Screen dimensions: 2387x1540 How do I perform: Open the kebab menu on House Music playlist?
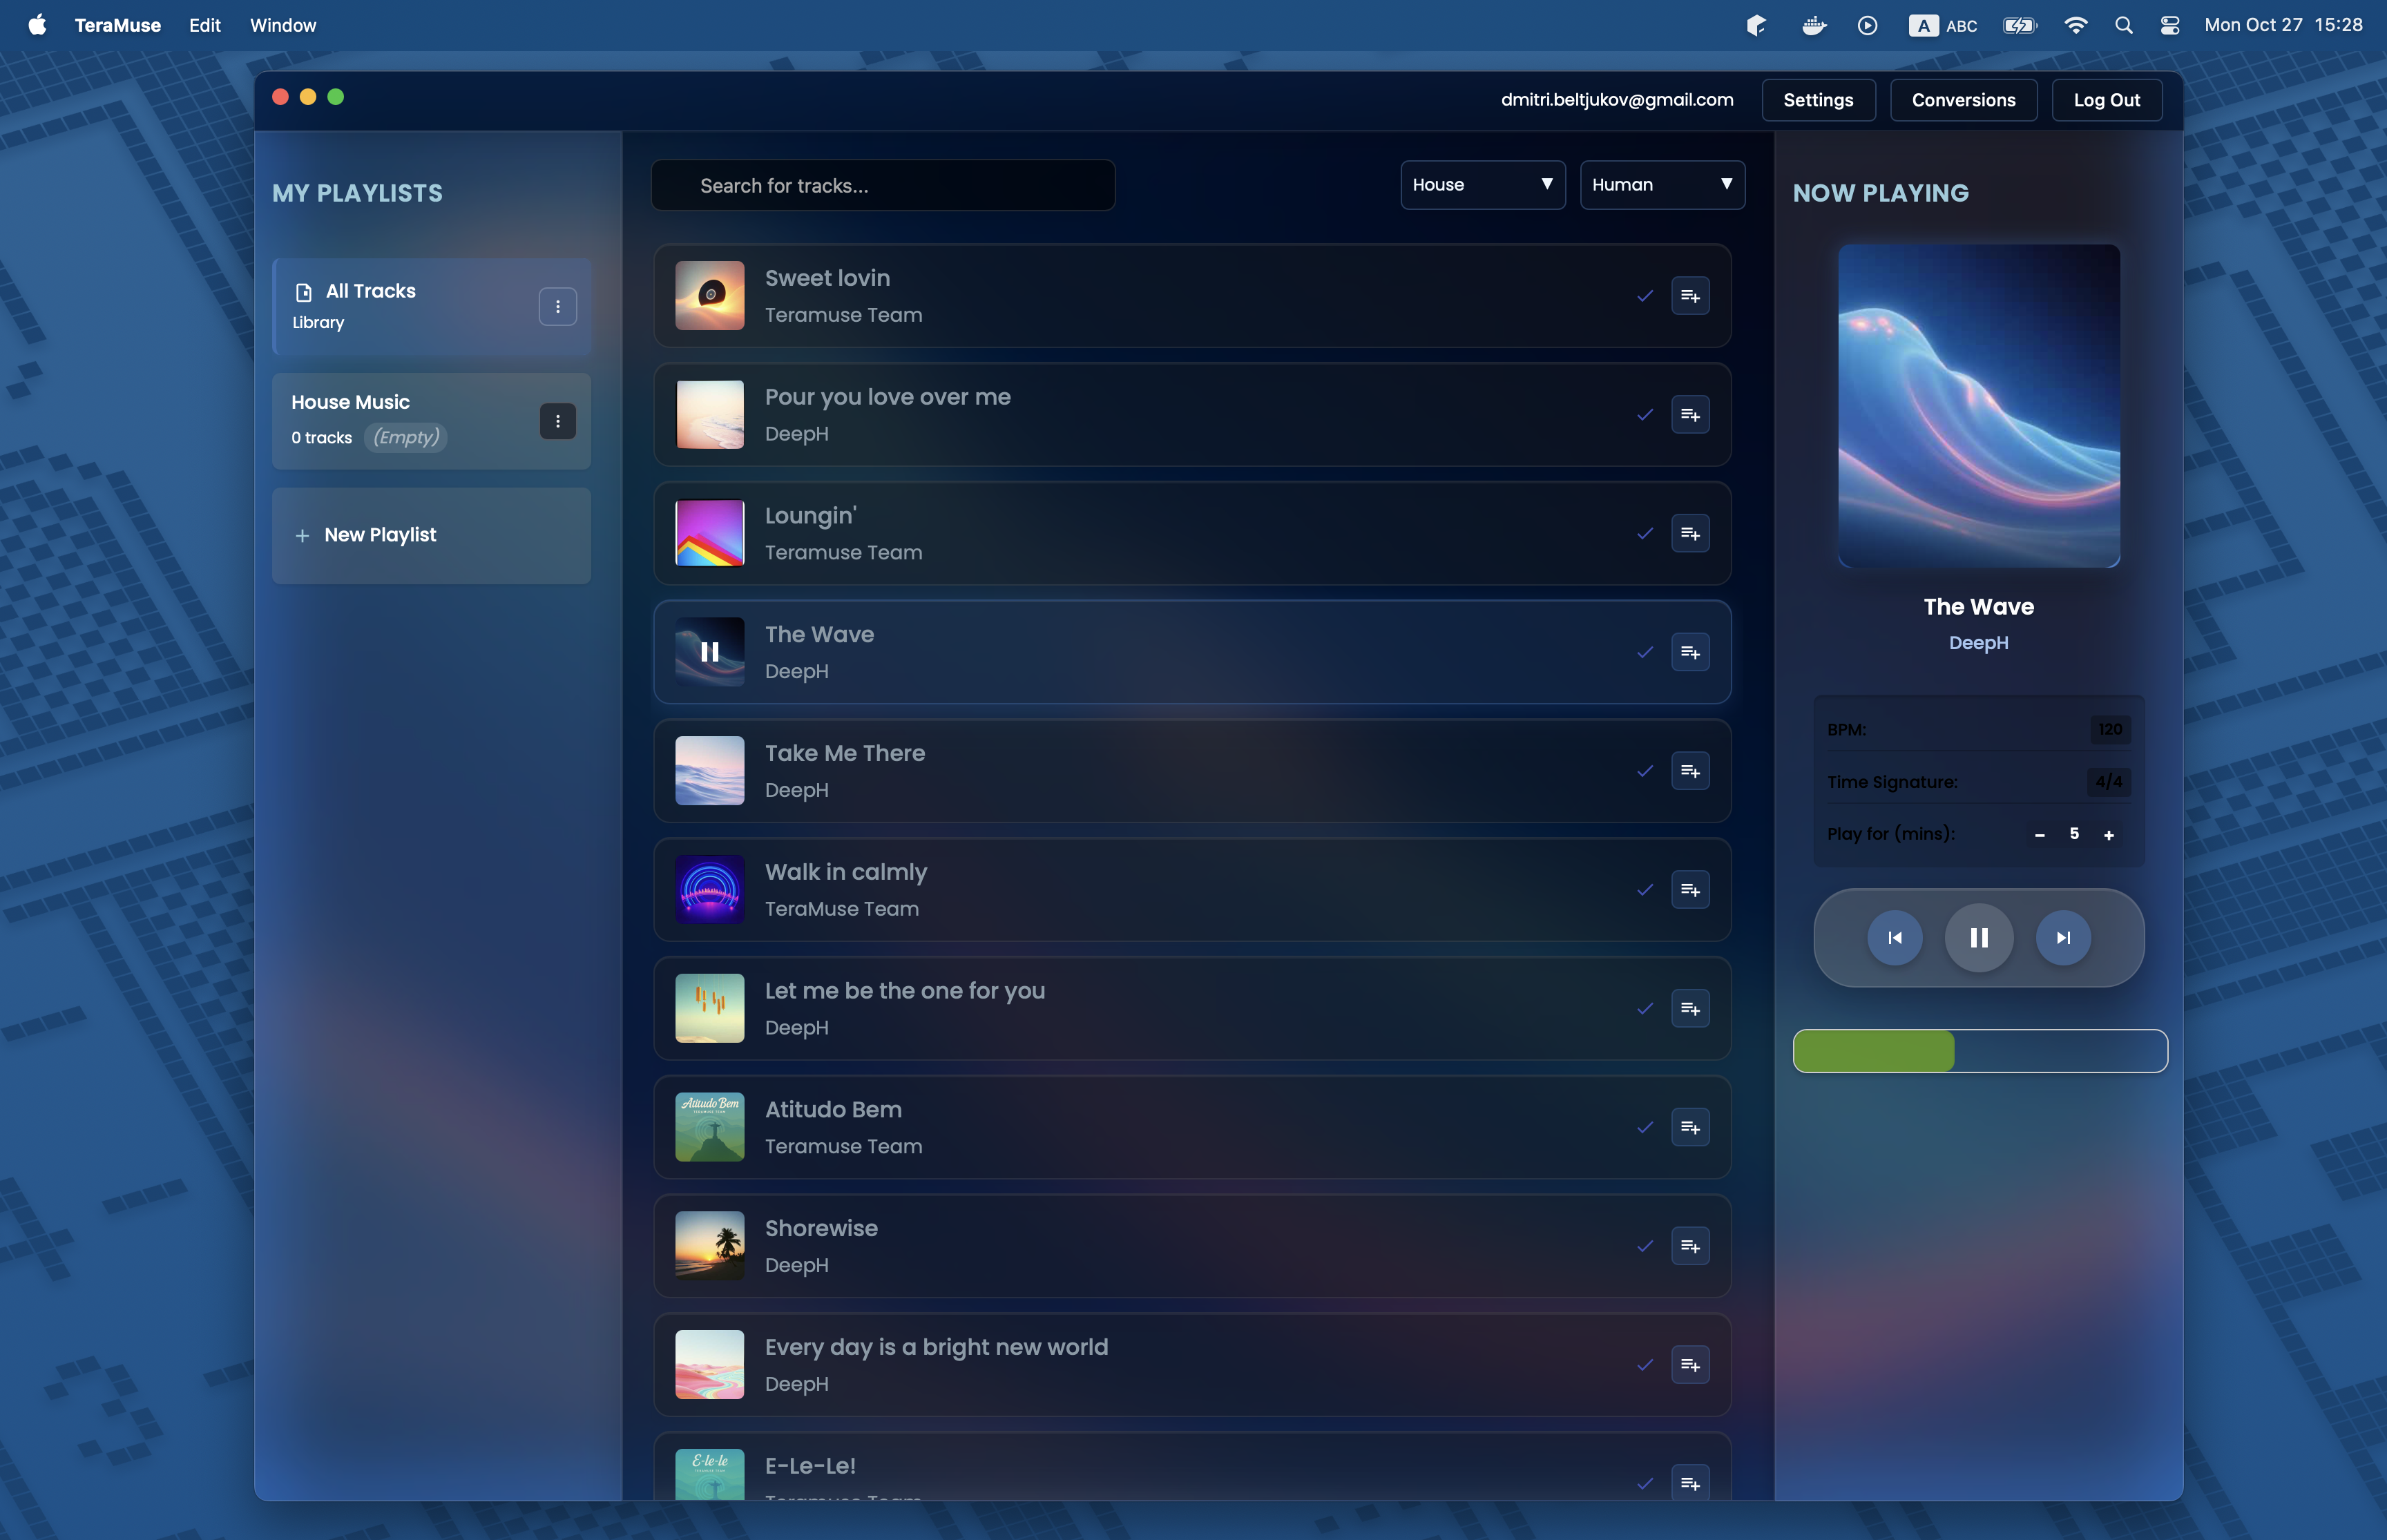[x=557, y=421]
